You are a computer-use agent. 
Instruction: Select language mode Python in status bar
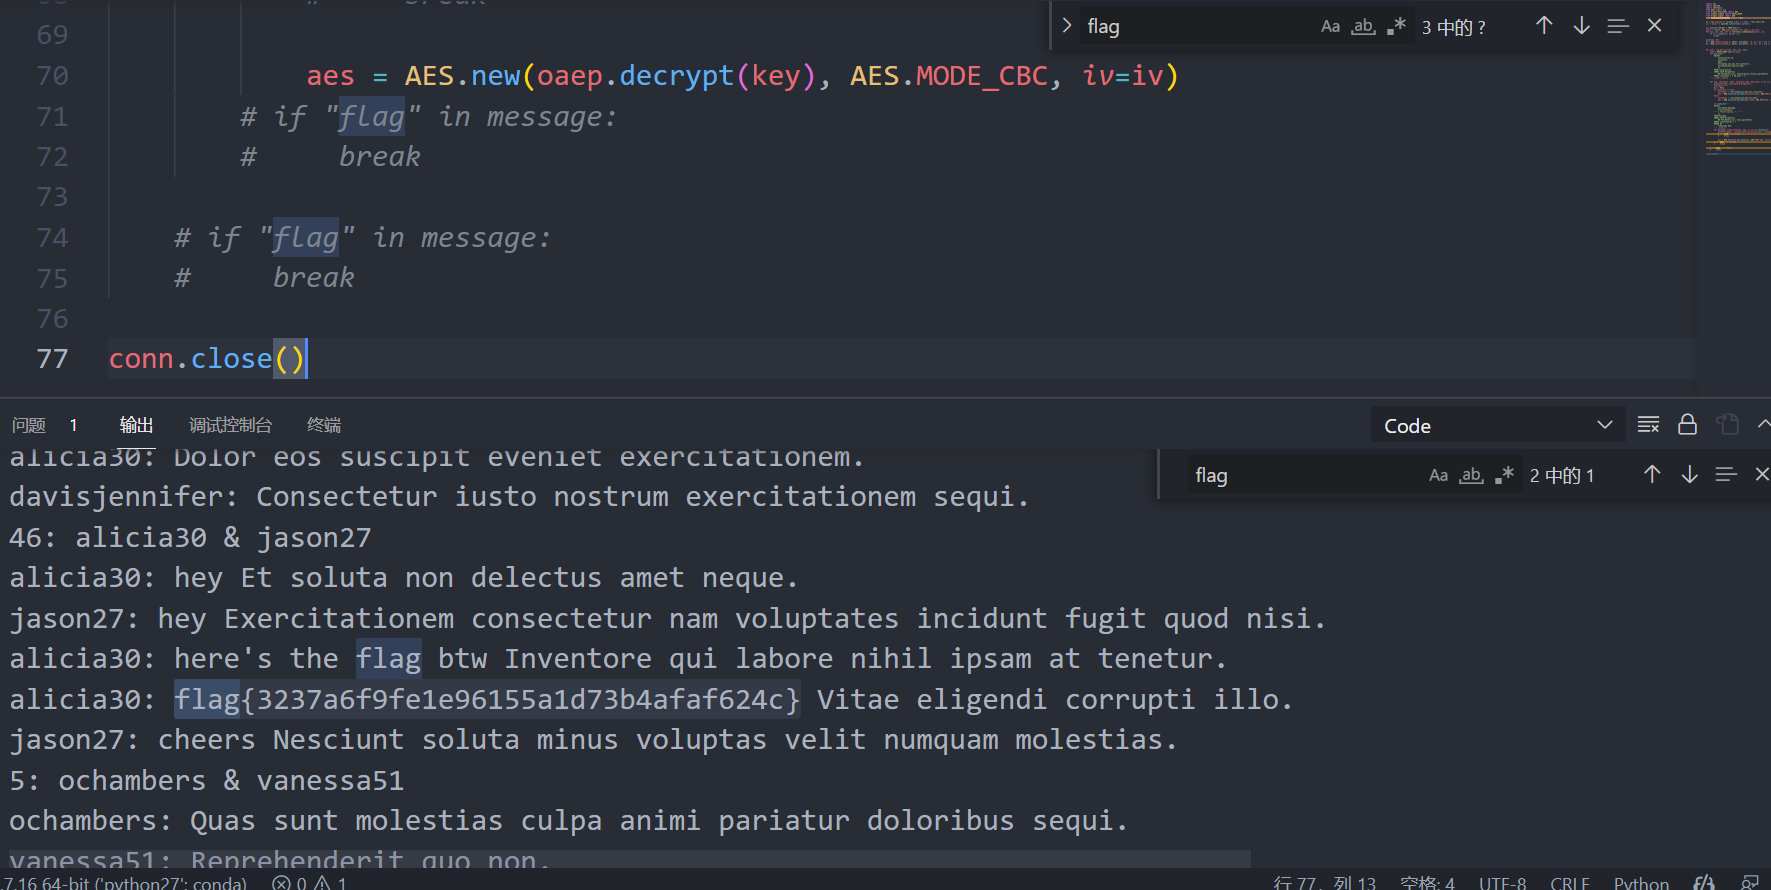[1641, 883]
